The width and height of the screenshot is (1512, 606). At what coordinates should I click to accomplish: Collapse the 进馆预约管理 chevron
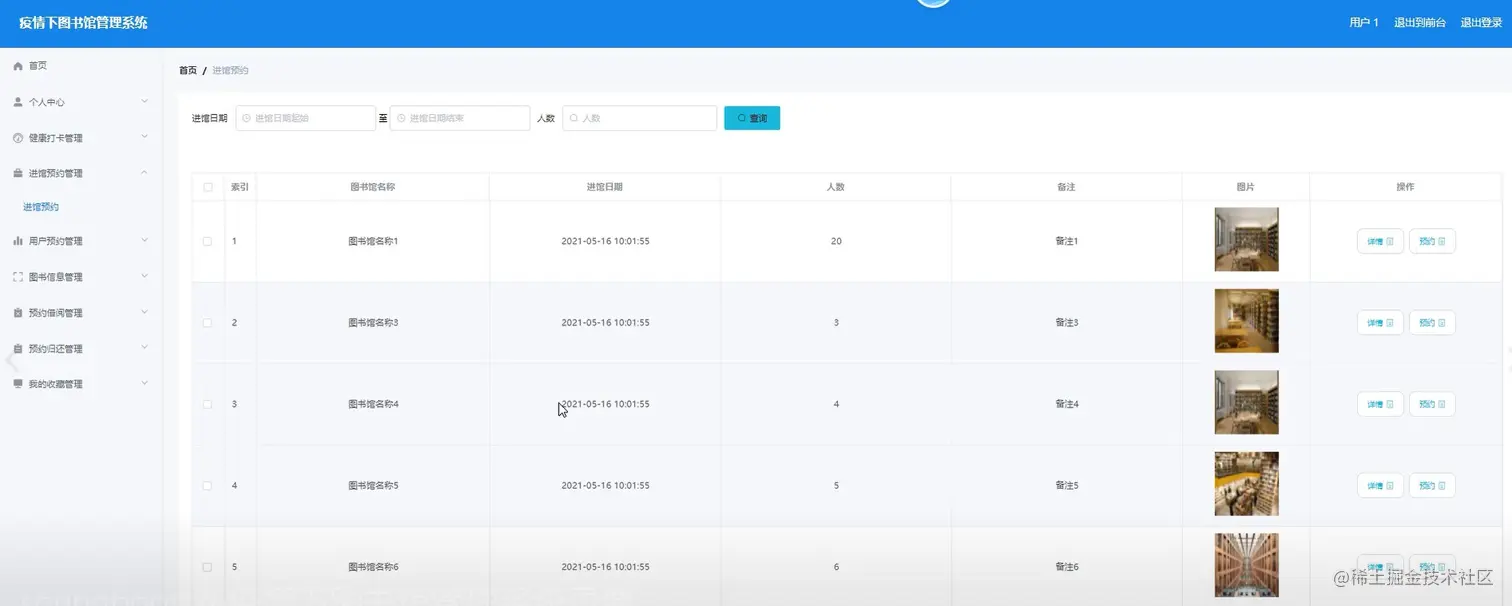144,173
